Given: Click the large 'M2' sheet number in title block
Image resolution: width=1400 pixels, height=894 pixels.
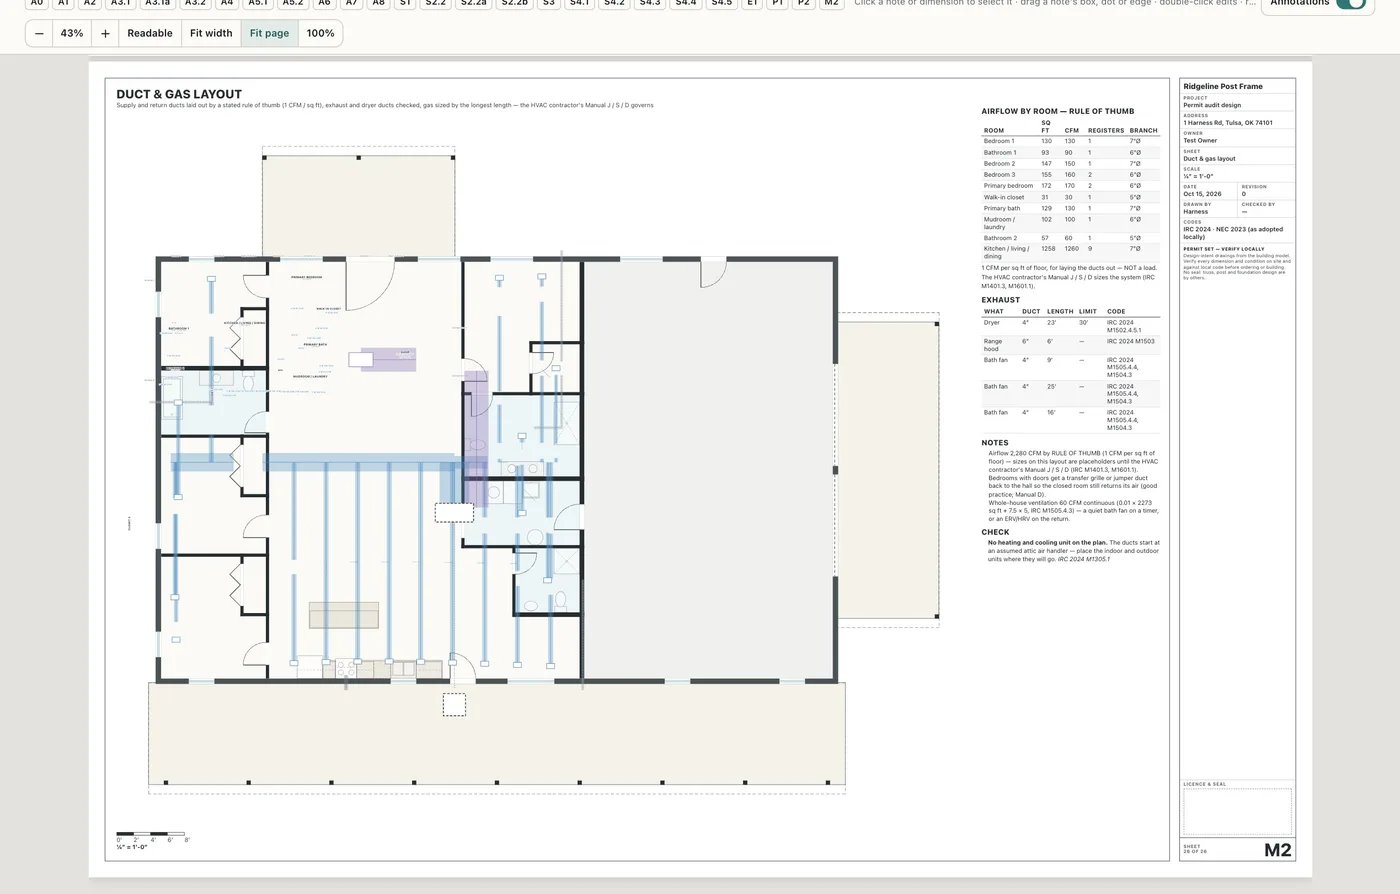Looking at the screenshot, I should (x=1278, y=850).
